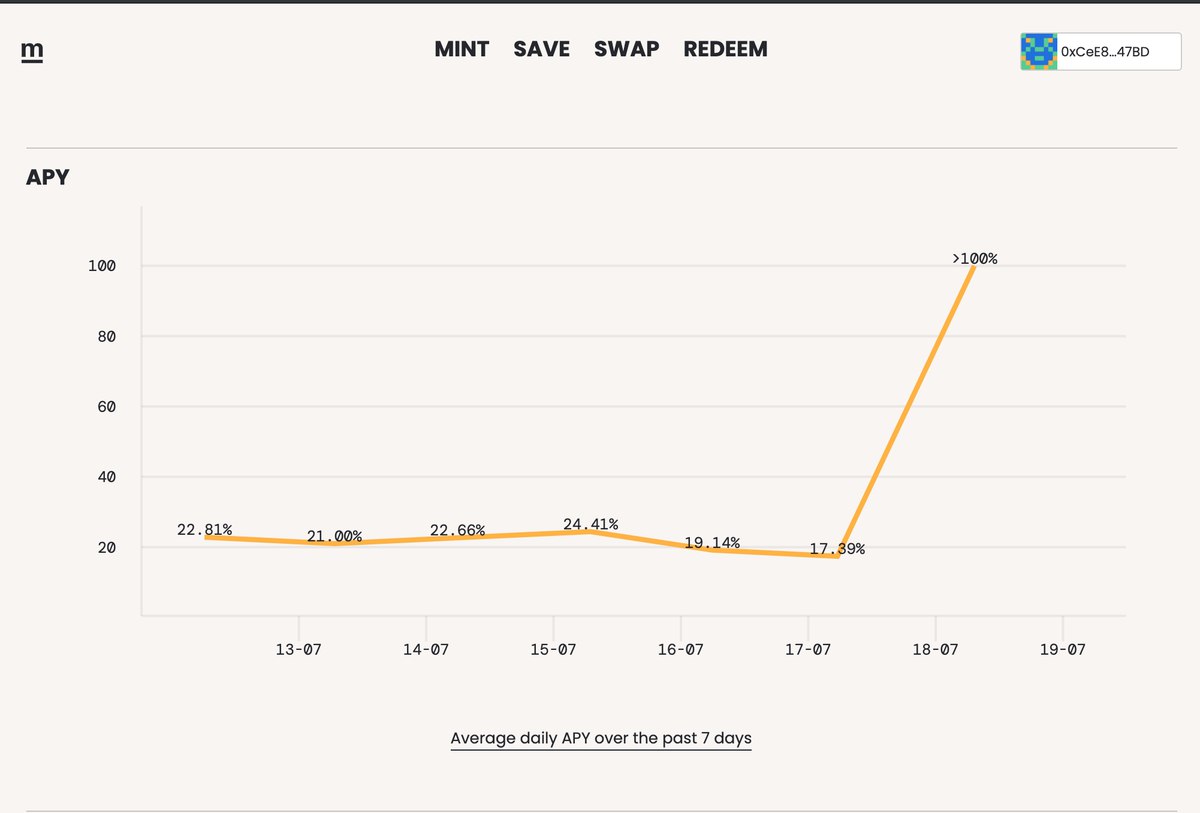
Task: Click the 13-07 date axis label
Action: 298,649
